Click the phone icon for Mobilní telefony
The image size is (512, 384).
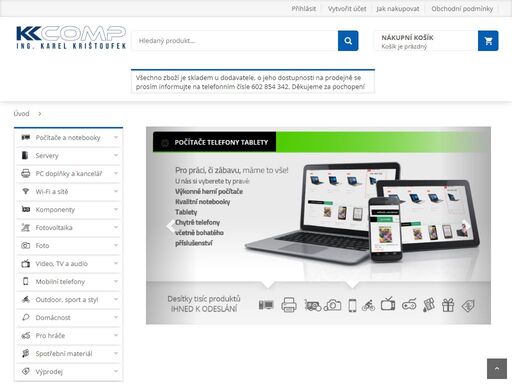click(x=26, y=281)
